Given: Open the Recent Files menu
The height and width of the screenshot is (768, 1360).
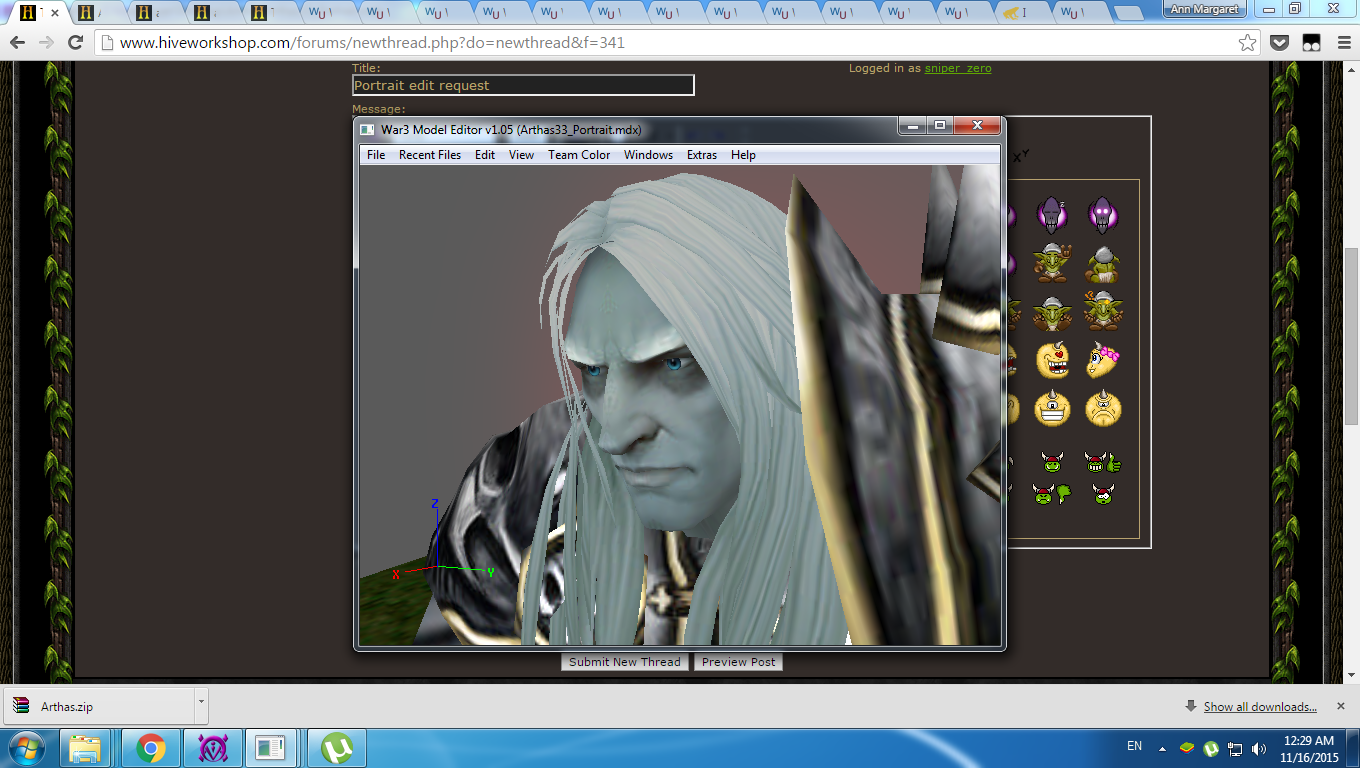Looking at the screenshot, I should 430,155.
